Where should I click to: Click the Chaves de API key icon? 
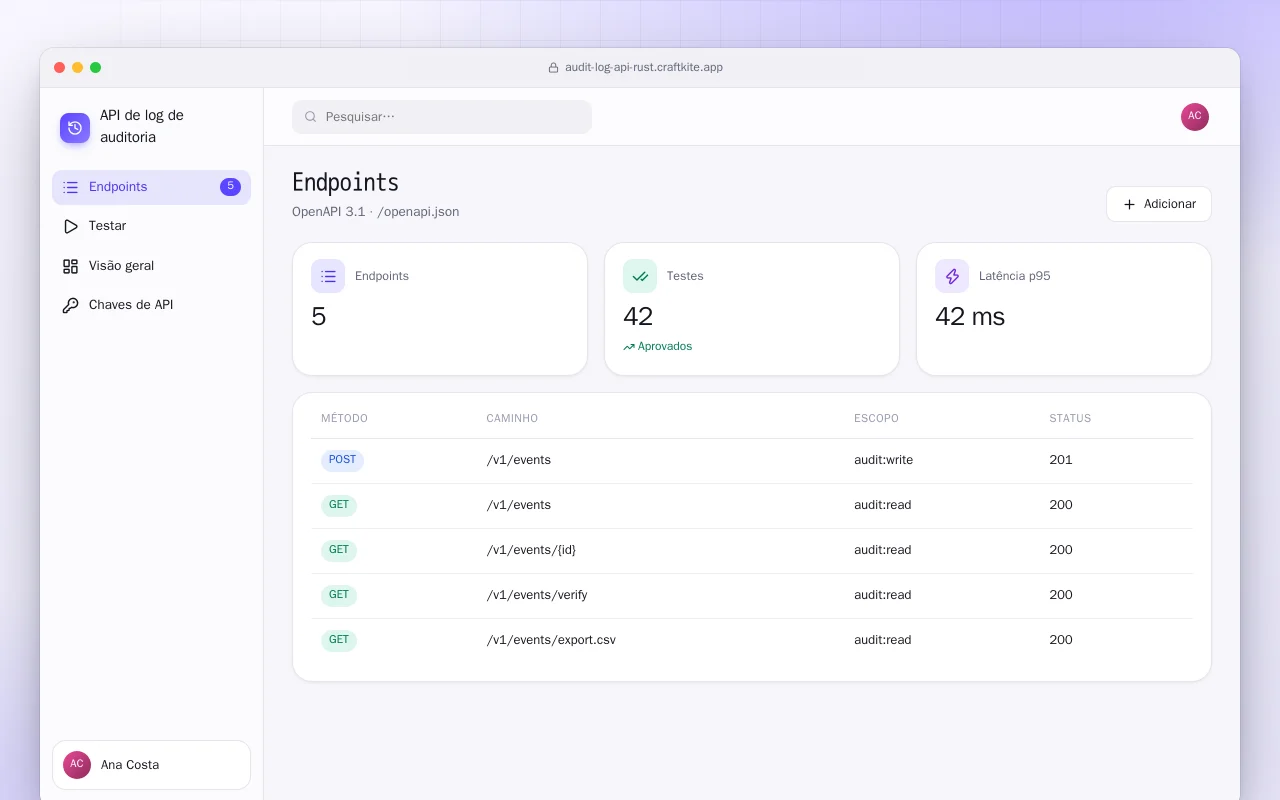click(x=70, y=305)
